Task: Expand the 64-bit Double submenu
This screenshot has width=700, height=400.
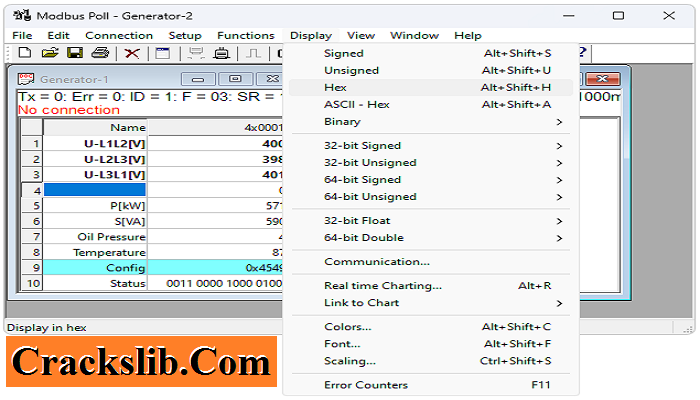Action: [x=431, y=238]
